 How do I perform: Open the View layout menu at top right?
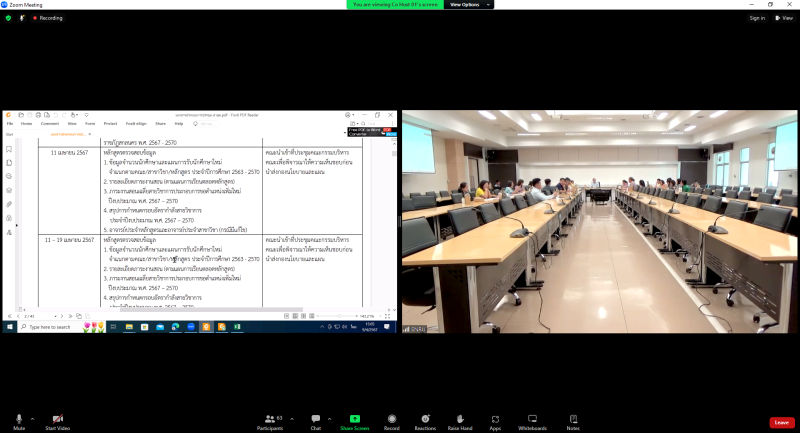785,18
